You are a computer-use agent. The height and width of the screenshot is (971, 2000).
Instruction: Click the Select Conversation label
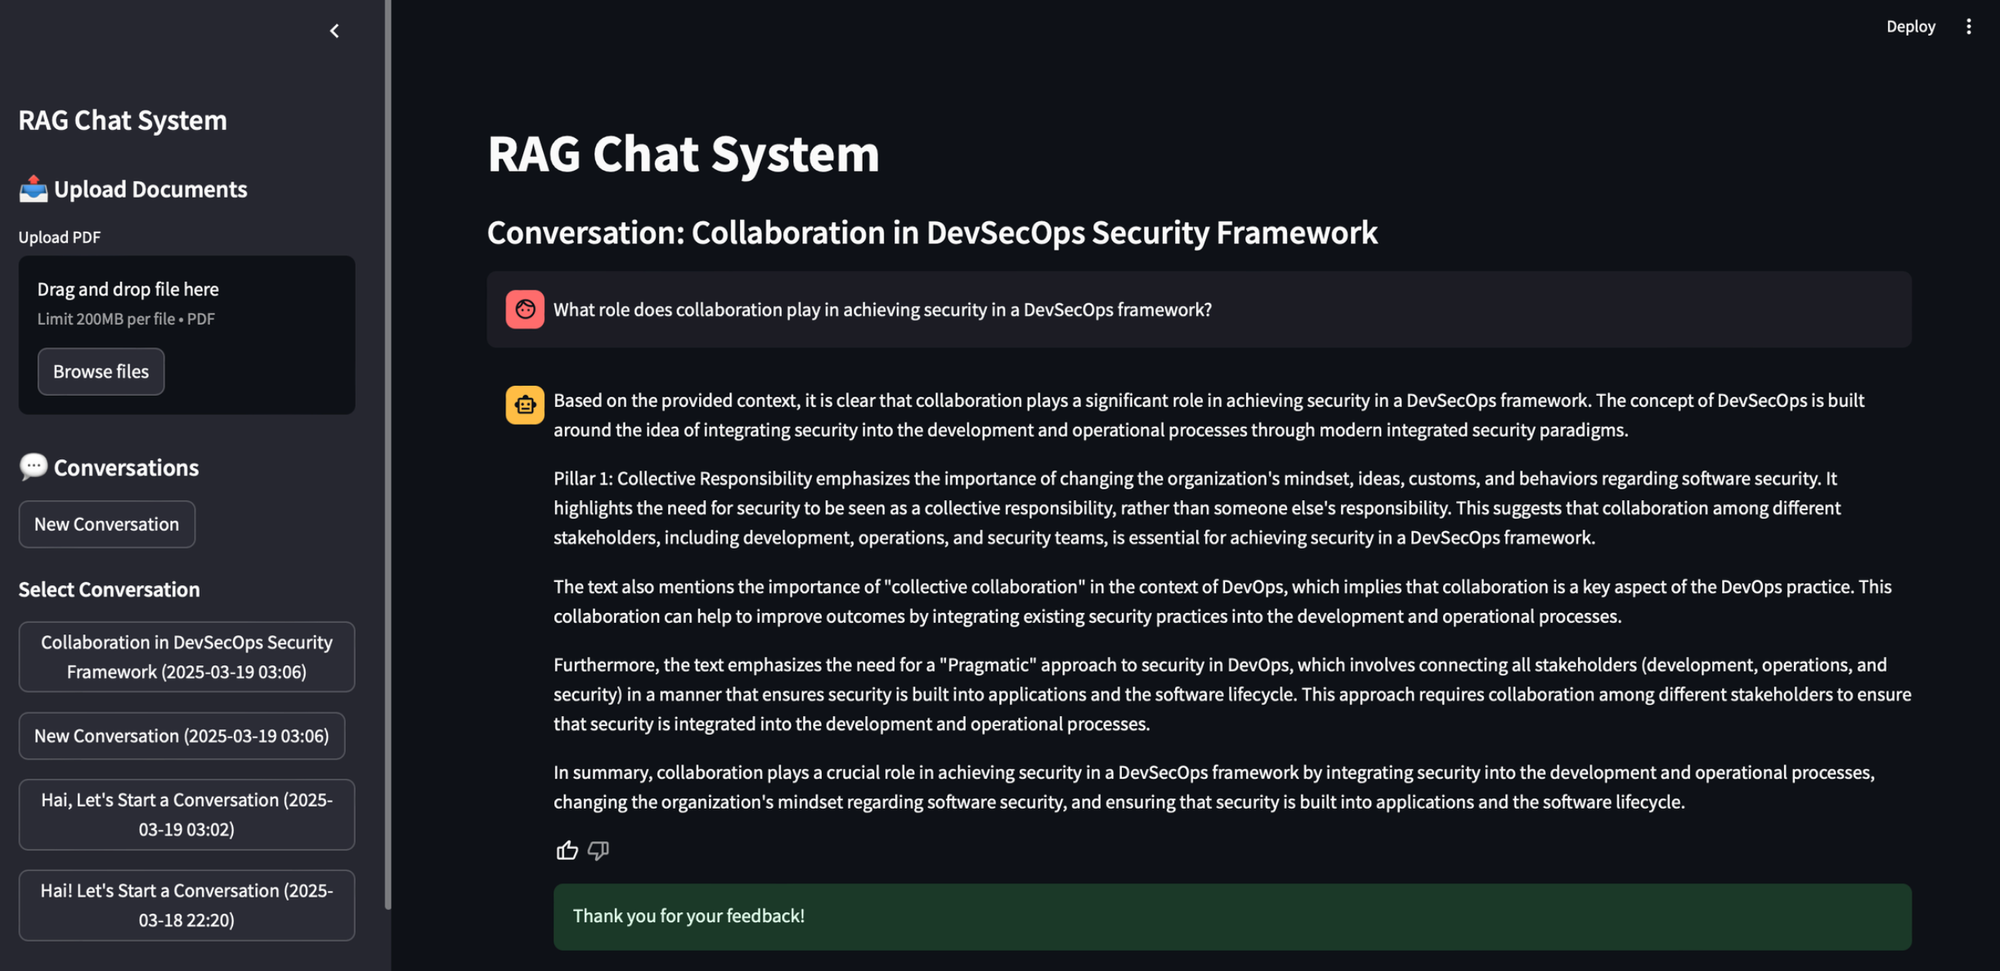(x=109, y=589)
